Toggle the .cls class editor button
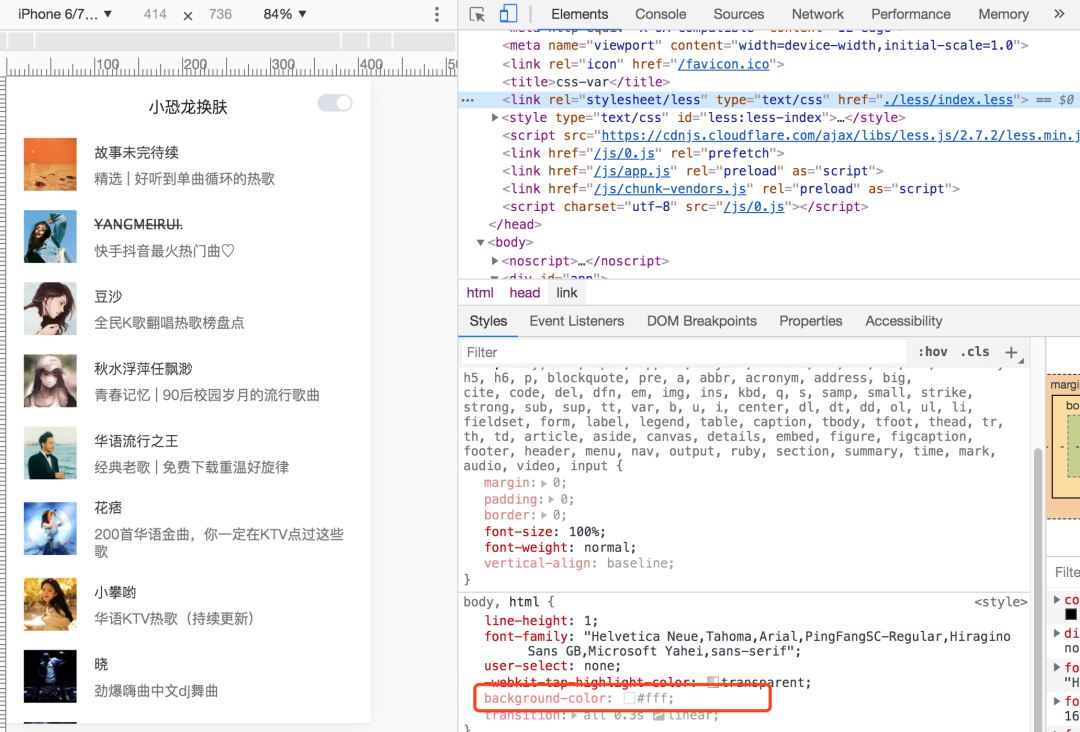1080x732 pixels. (975, 352)
